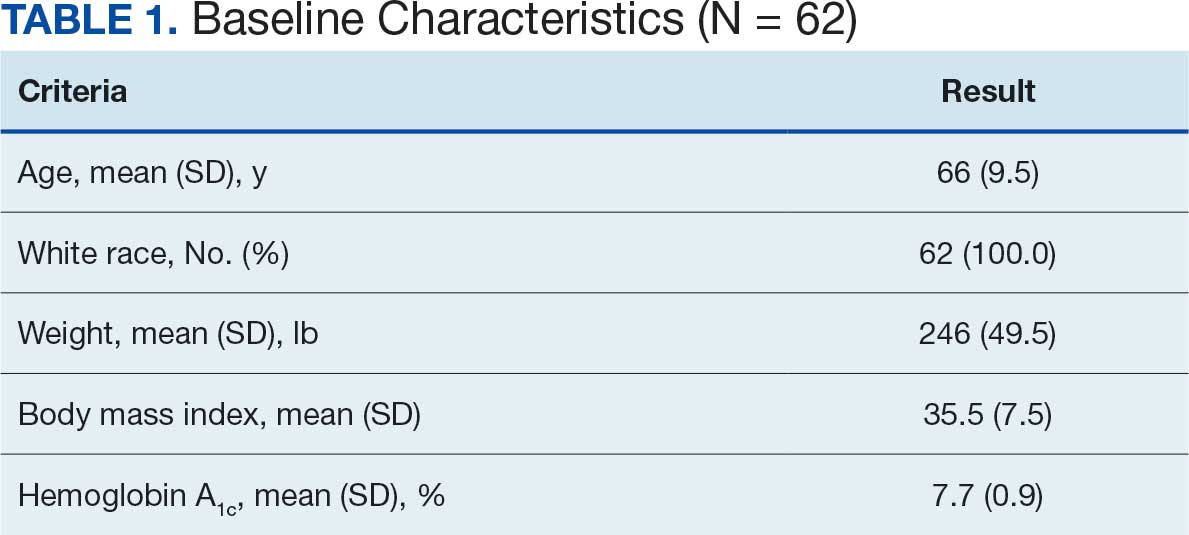
Task: Select the Criteria column header
Action: click(x=72, y=92)
